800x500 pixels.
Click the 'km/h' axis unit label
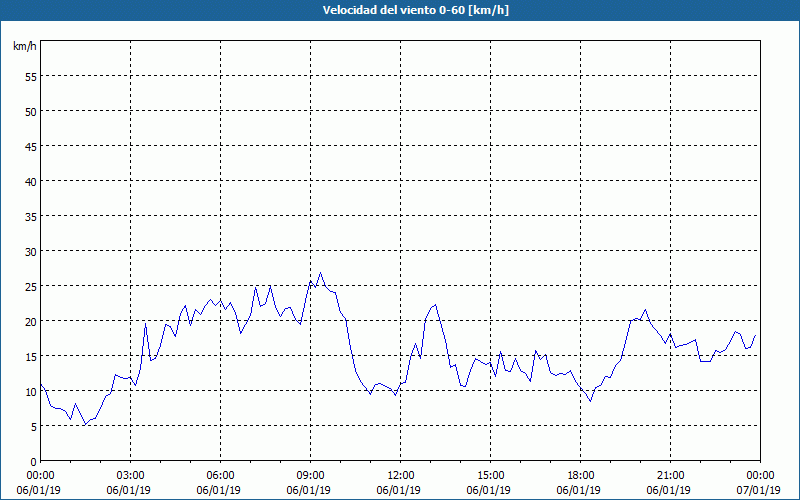click(x=24, y=46)
